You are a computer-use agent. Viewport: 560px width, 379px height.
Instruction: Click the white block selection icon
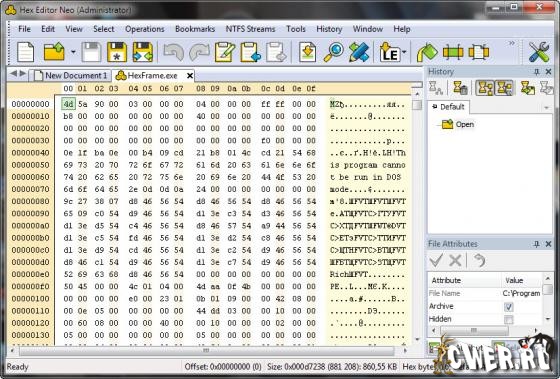click(479, 53)
